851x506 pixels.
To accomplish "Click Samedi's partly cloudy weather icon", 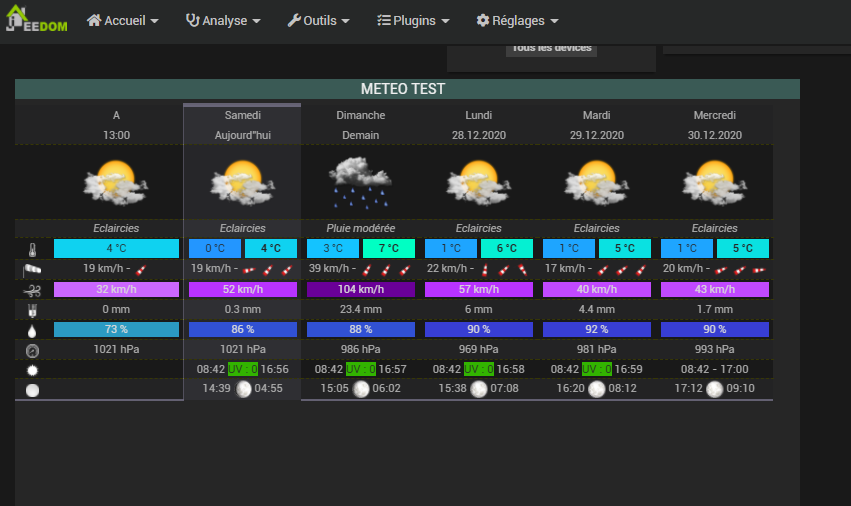I will tap(243, 182).
